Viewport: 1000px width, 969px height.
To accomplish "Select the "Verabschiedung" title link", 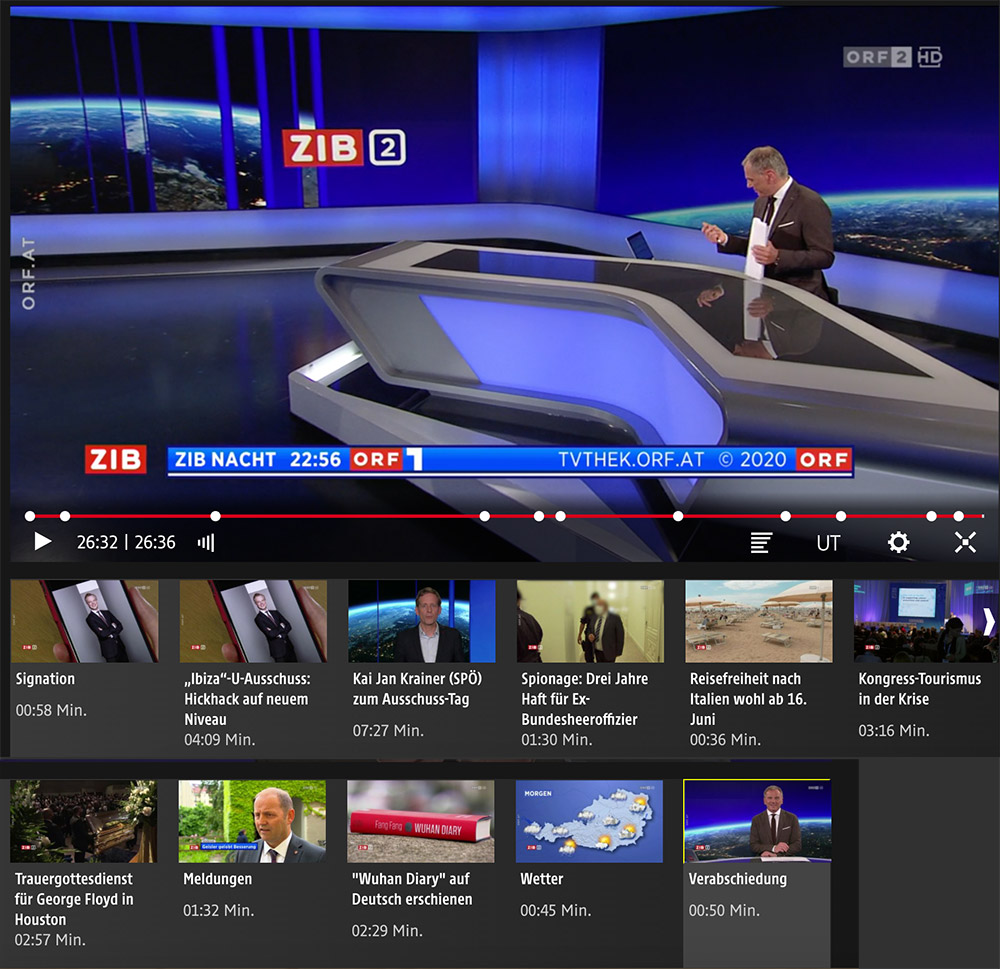I will (738, 879).
